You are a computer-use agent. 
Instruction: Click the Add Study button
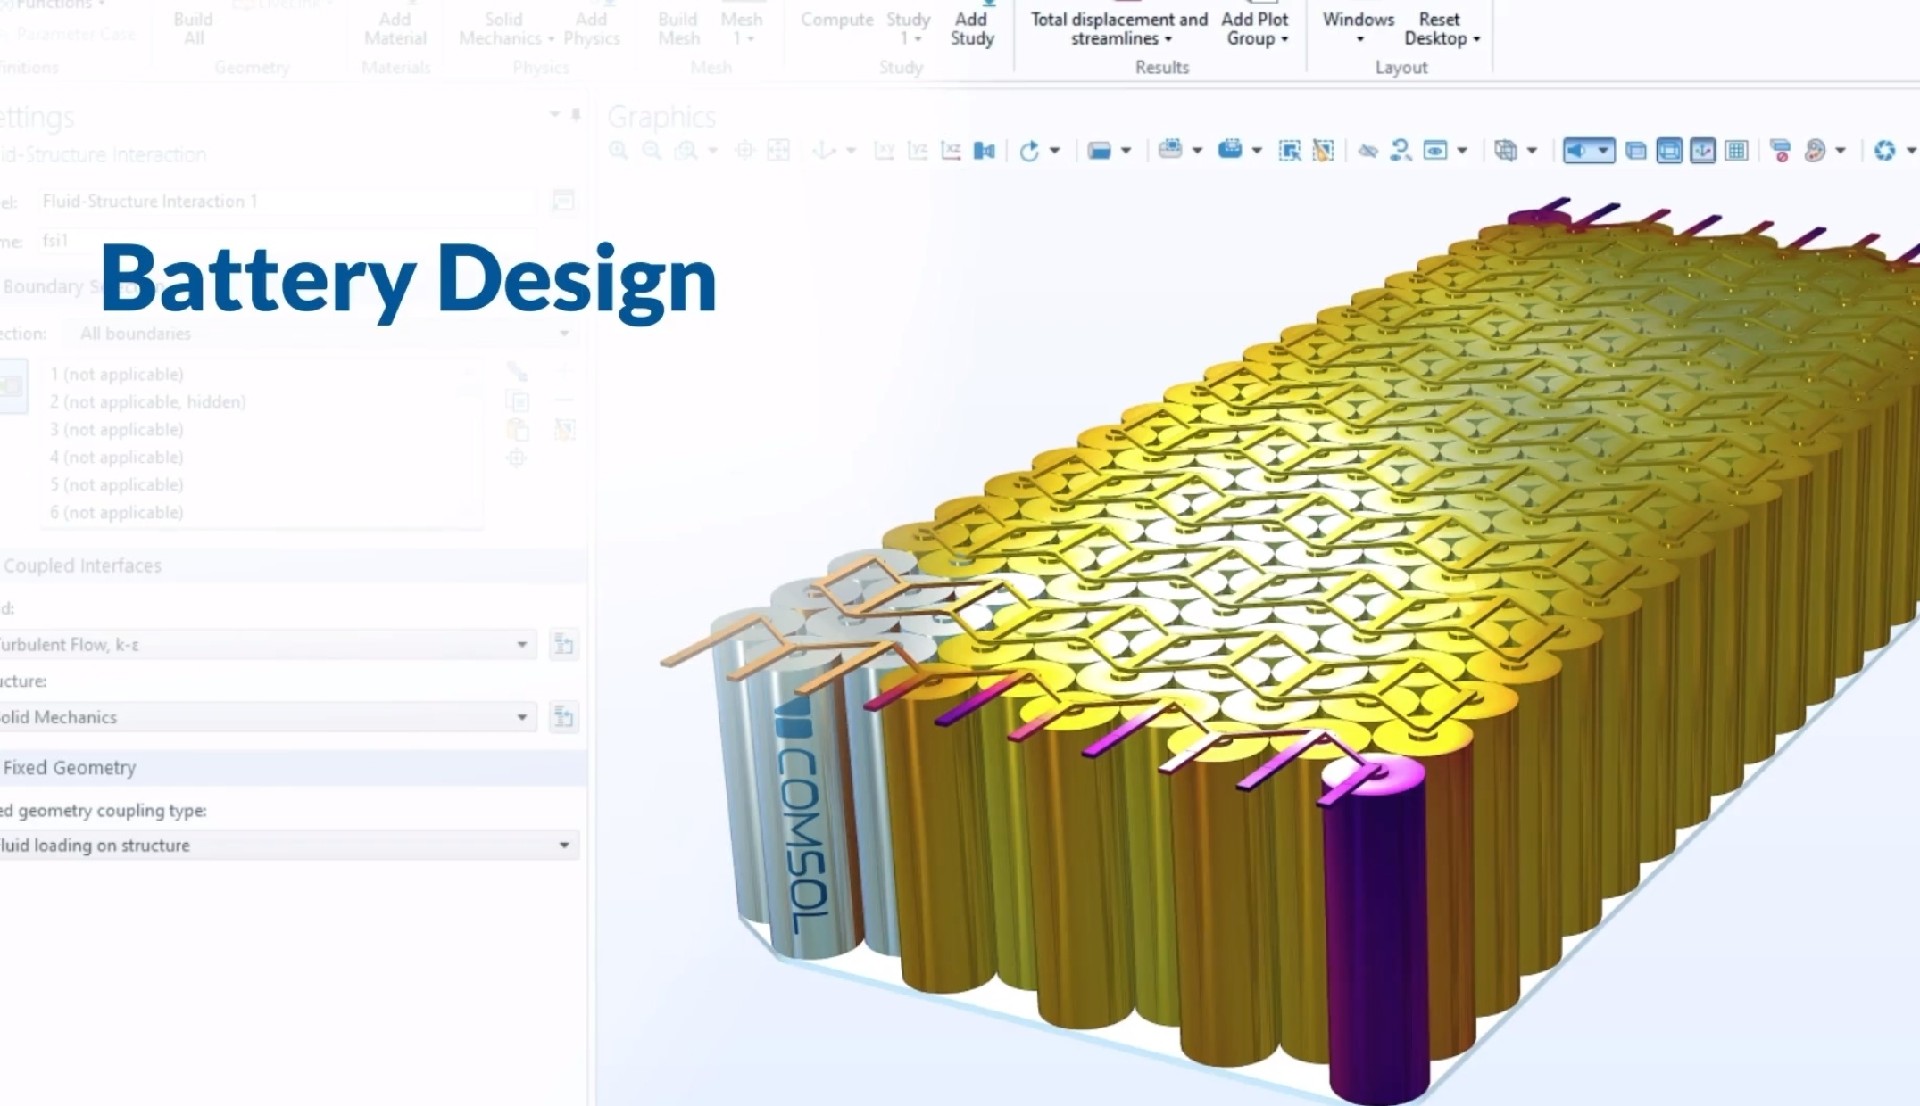[x=971, y=28]
